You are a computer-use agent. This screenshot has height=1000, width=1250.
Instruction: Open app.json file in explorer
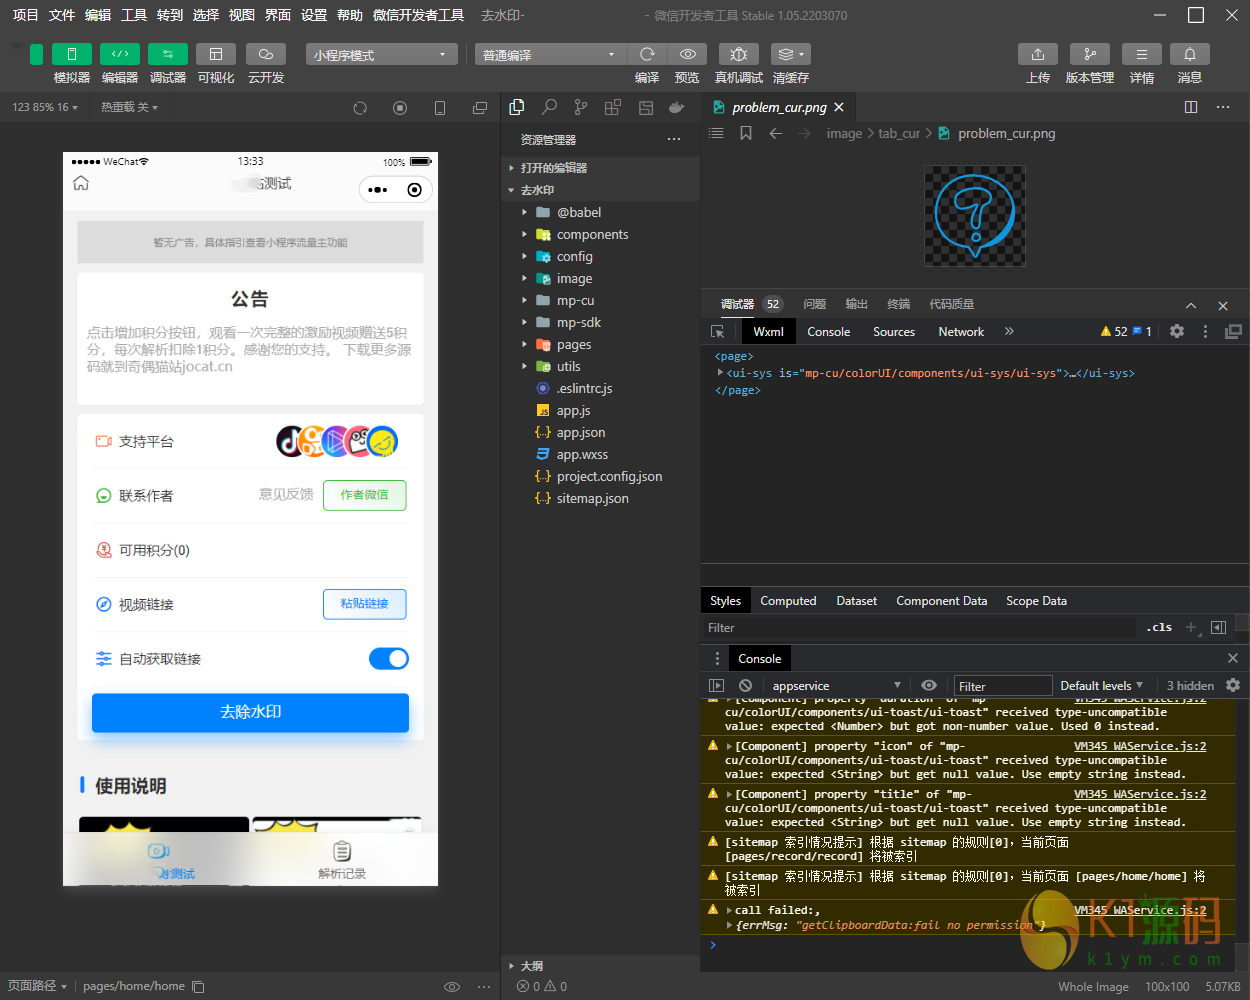click(580, 432)
